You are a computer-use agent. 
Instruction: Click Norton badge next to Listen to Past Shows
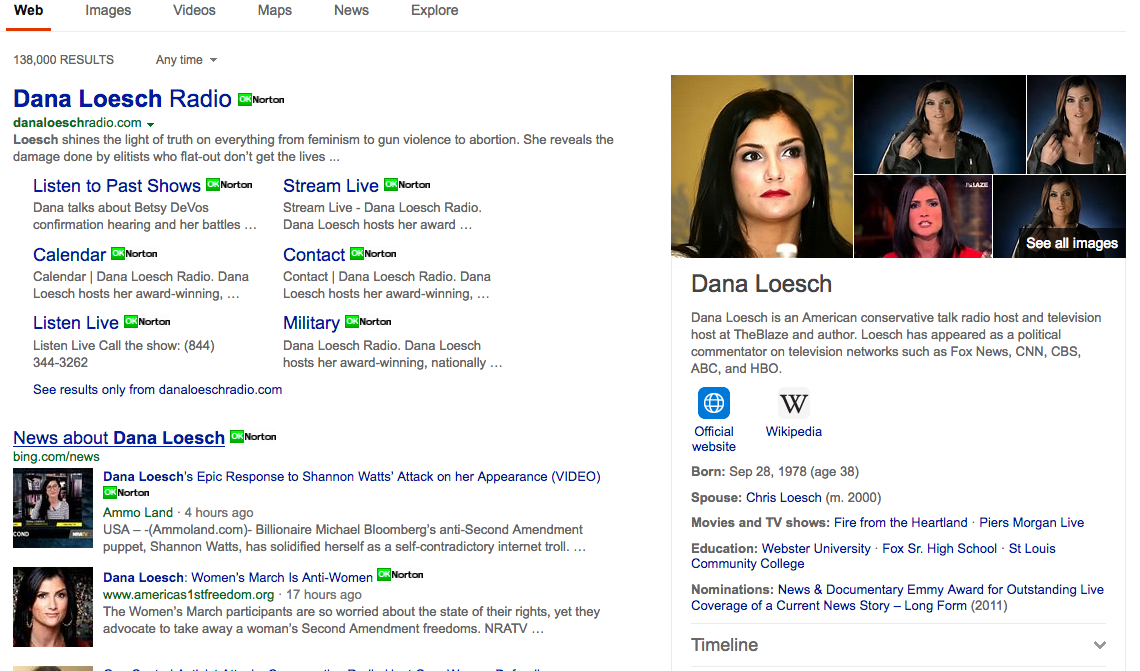(229, 185)
